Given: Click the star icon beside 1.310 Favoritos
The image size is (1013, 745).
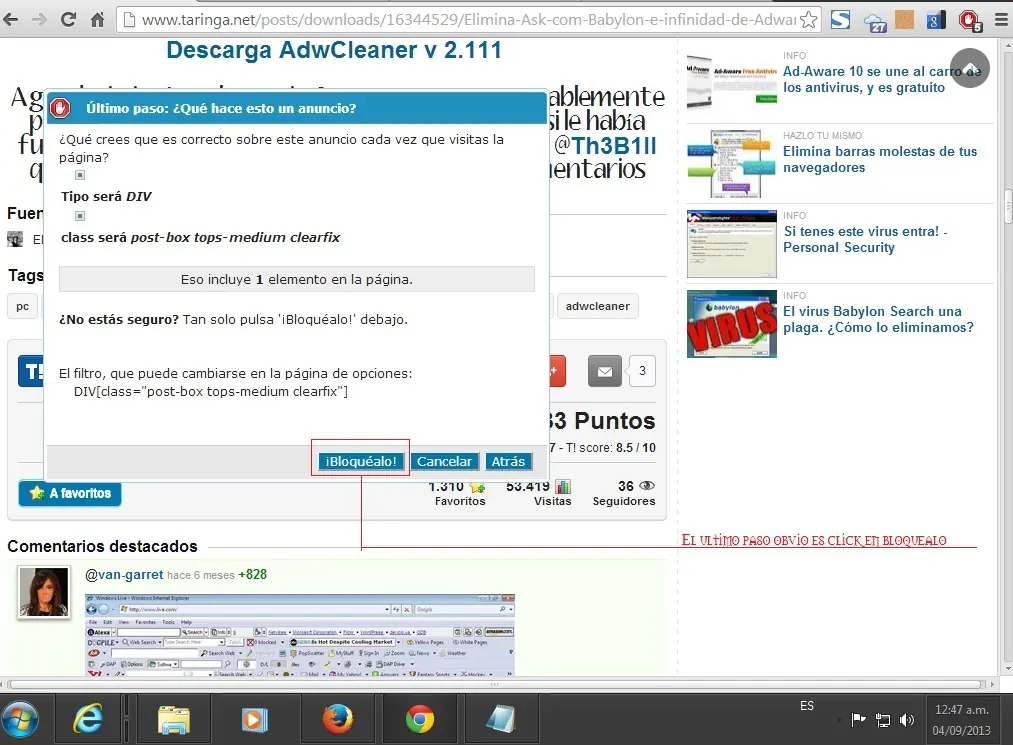Looking at the screenshot, I should point(477,487).
